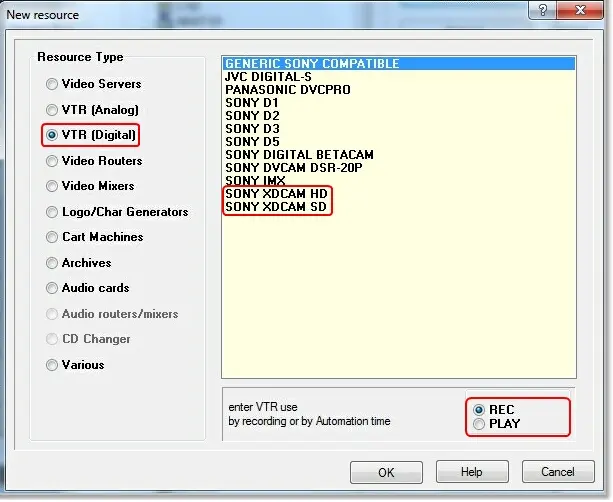Viewport: 613px width, 502px height.
Task: Cancel the New resource dialog
Action: [557, 472]
